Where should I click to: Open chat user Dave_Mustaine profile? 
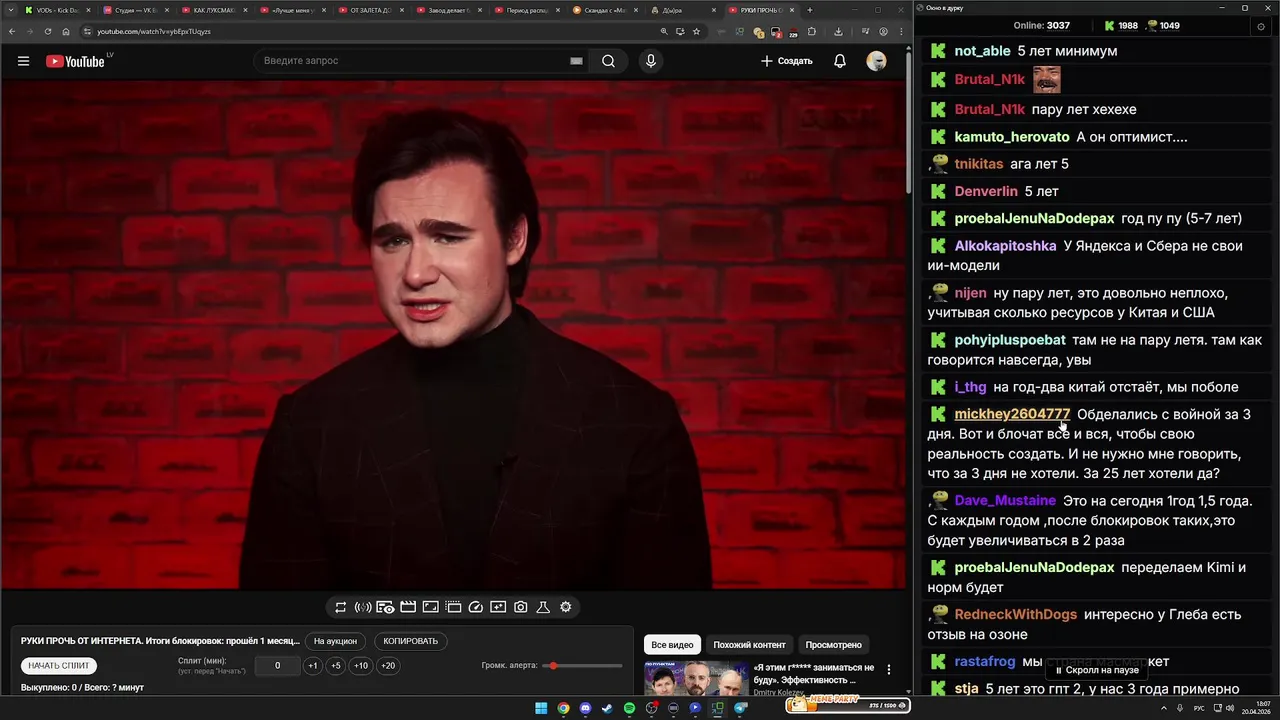(x=1005, y=500)
